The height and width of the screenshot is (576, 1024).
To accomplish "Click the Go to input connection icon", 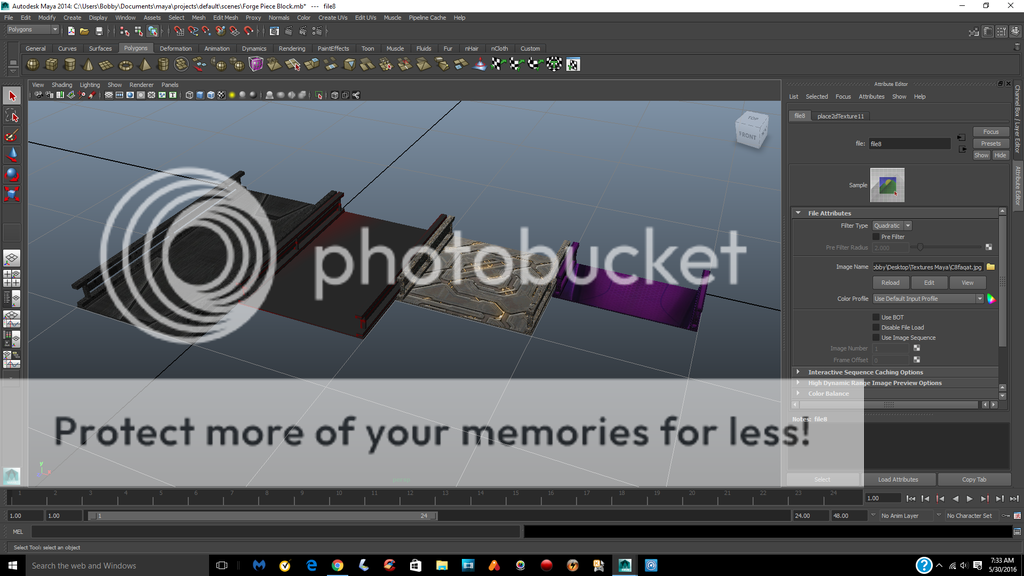I will [x=961, y=138].
